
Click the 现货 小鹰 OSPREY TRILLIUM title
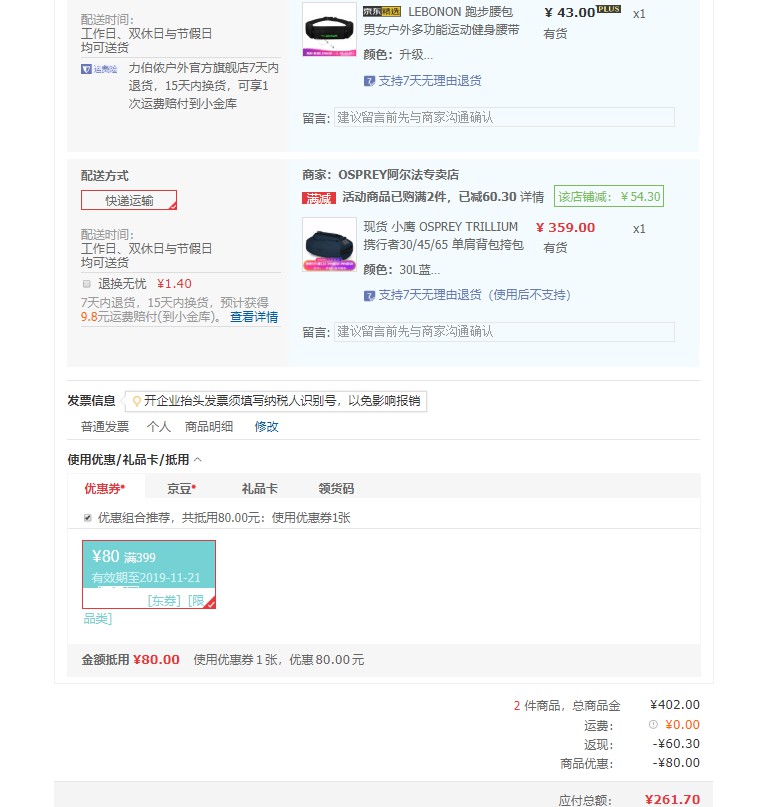click(x=444, y=236)
